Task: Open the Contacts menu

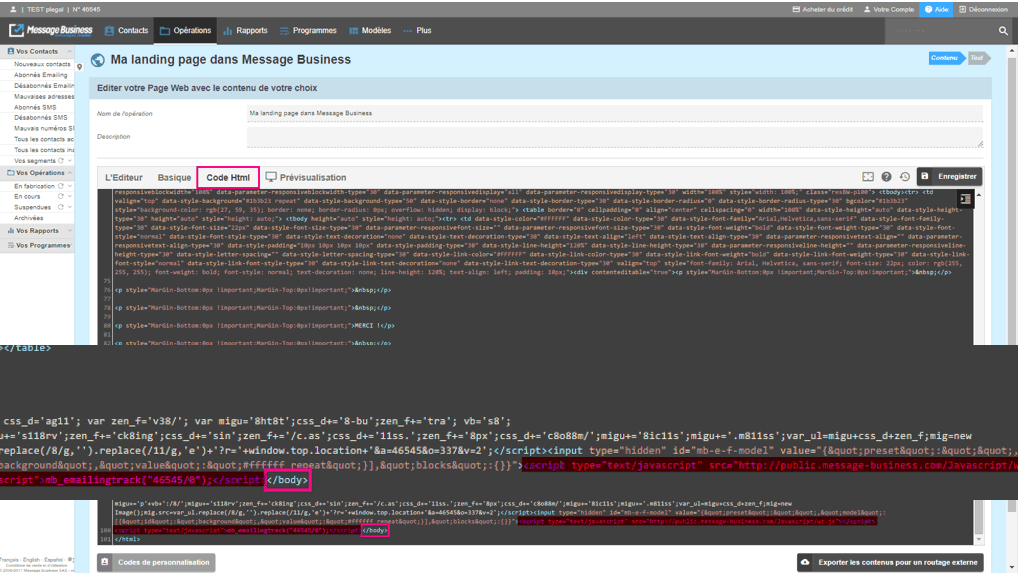Action: pyautogui.click(x=127, y=31)
